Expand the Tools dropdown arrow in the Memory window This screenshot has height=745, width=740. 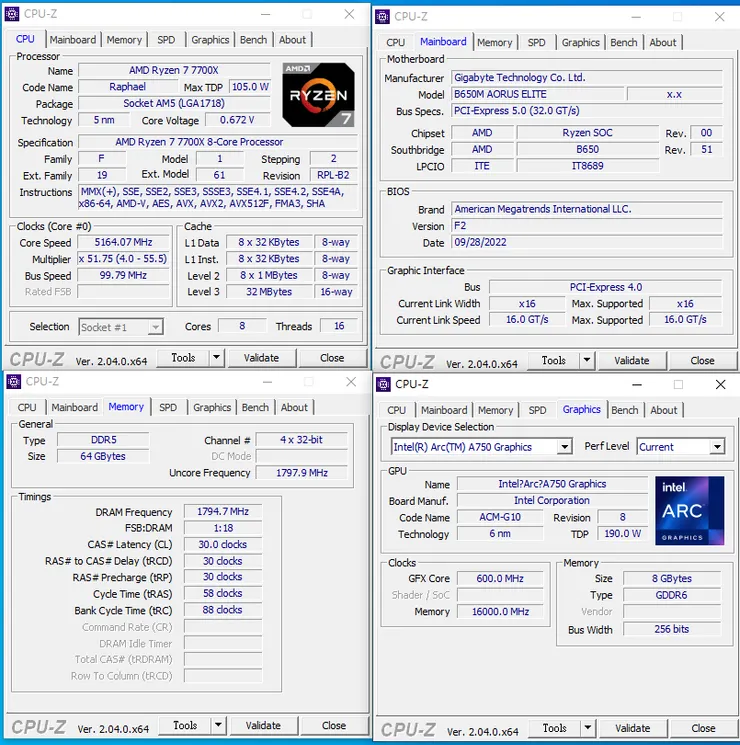[217, 726]
